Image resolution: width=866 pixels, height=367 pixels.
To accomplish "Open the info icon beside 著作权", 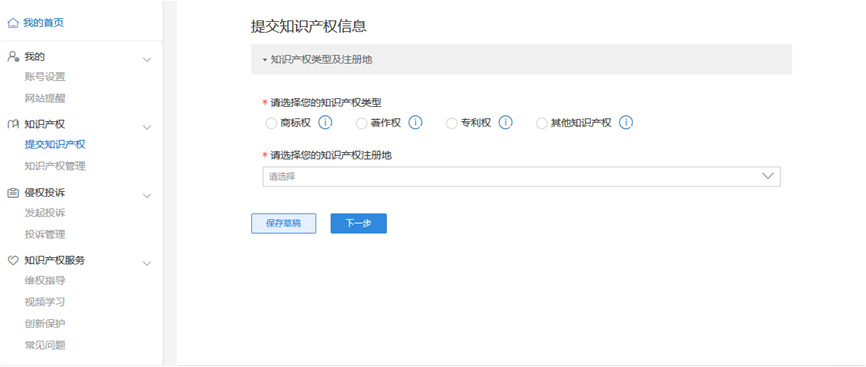I will point(415,122).
